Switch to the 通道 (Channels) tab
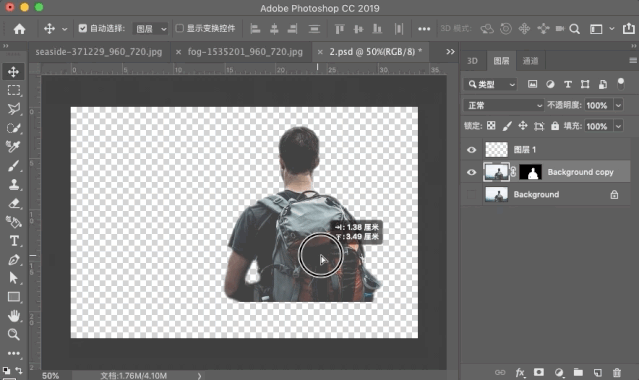Screen dimensions: 639x380 [530, 61]
